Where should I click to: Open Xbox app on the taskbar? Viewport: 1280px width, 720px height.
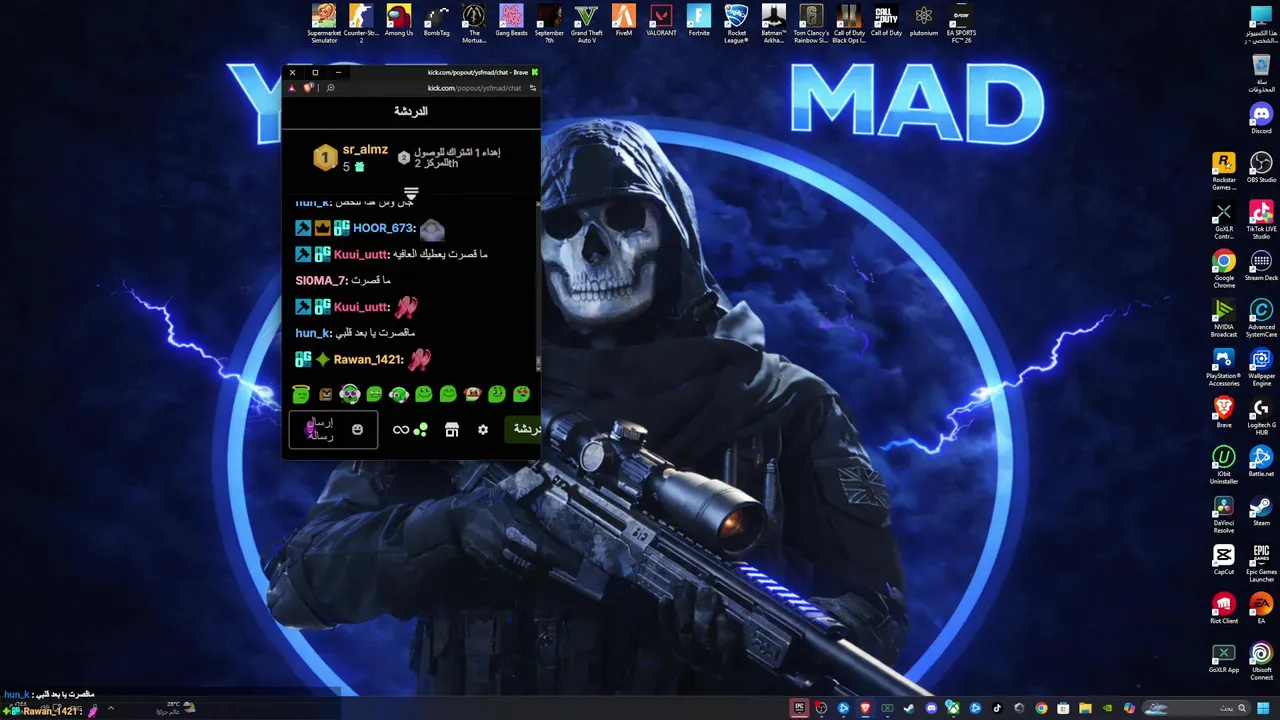coord(953,708)
